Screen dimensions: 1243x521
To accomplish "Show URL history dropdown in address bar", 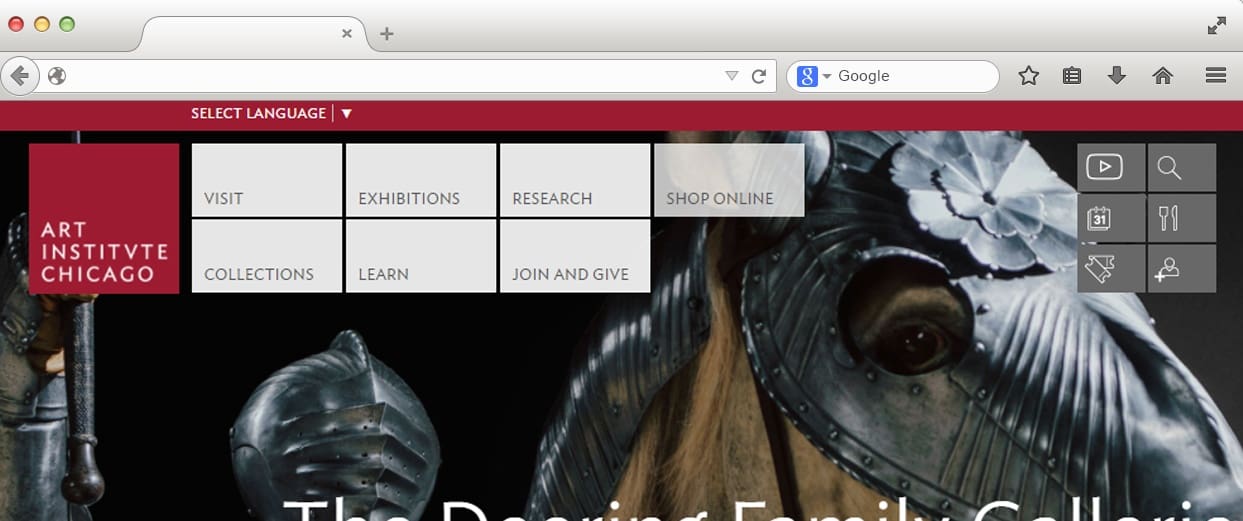I will pos(731,76).
